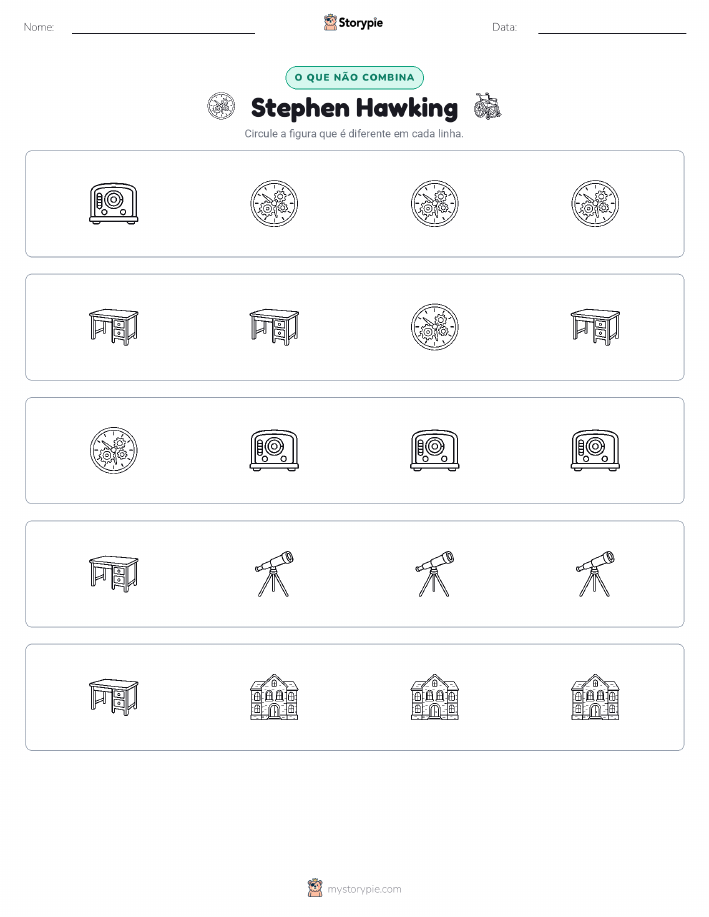The image size is (709, 917).
Task: Select the desk in the fifth row
Action: click(113, 697)
